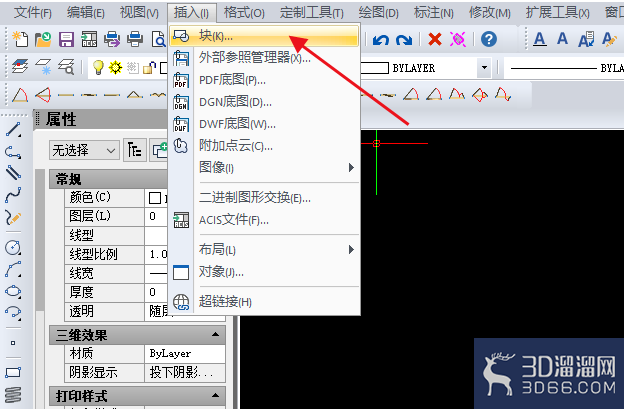624x409 pixels.
Task: Open the 无选择 selection dropdown
Action: pos(84,150)
